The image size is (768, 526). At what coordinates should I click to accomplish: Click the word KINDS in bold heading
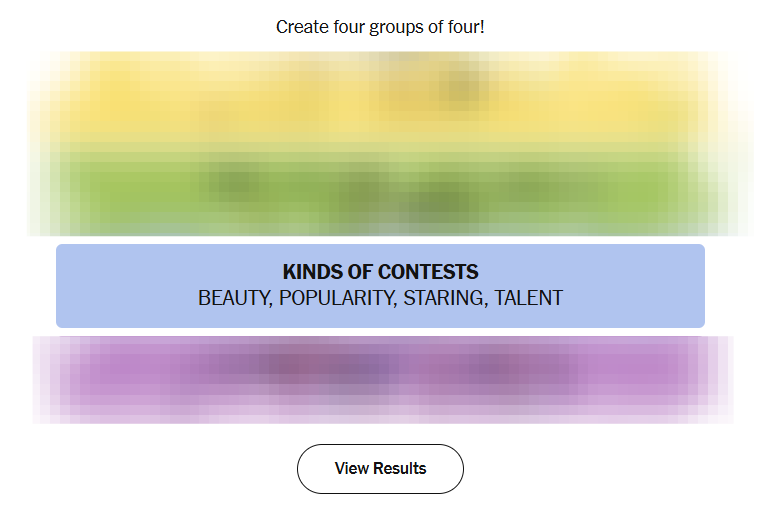point(312,272)
